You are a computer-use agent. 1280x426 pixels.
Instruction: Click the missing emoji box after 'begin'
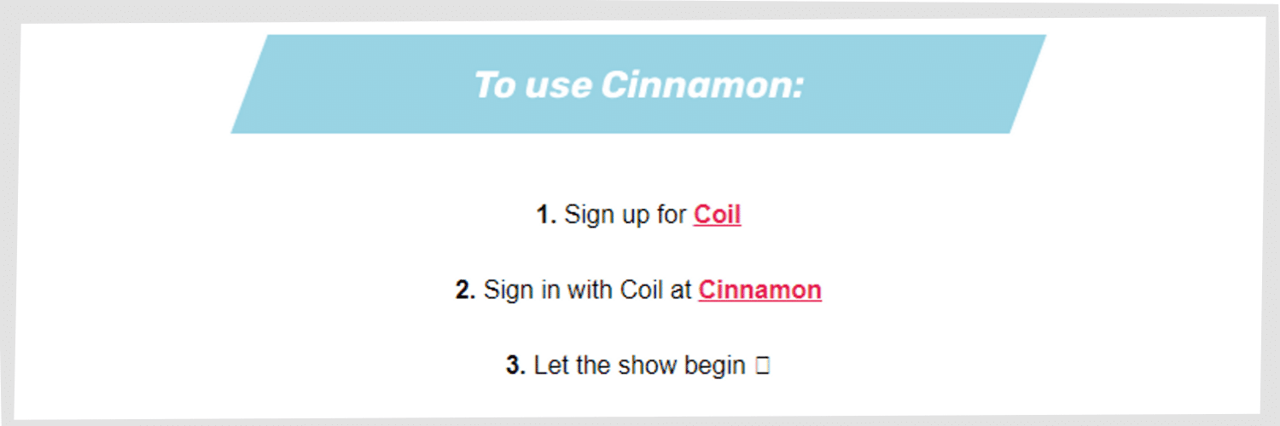763,366
